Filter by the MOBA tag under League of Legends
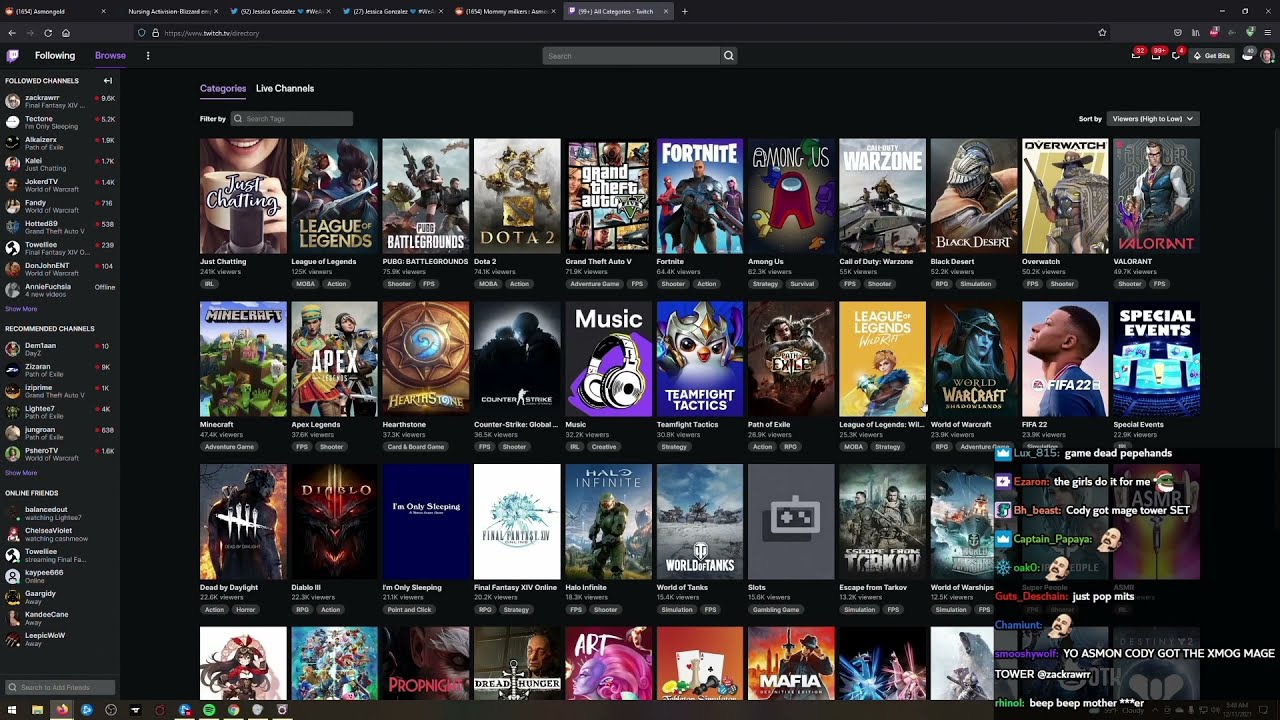Image resolution: width=1280 pixels, height=720 pixels. [305, 284]
